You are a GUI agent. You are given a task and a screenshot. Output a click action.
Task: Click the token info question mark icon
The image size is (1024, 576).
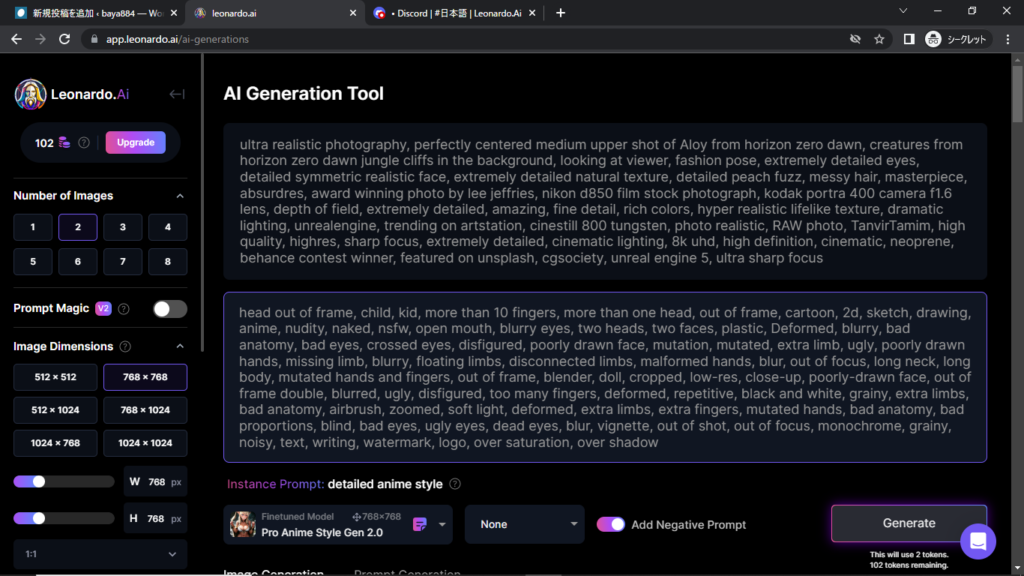(x=84, y=143)
